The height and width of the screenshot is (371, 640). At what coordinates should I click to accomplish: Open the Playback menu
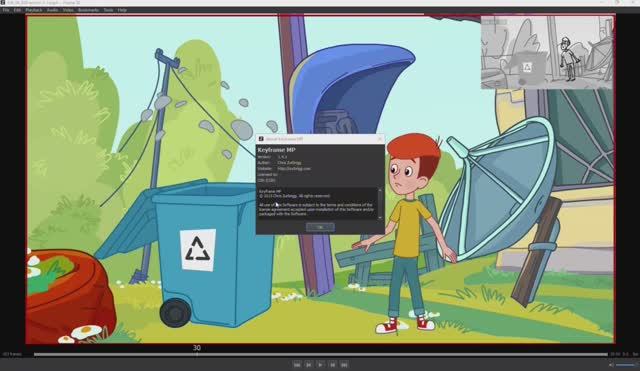(x=34, y=10)
